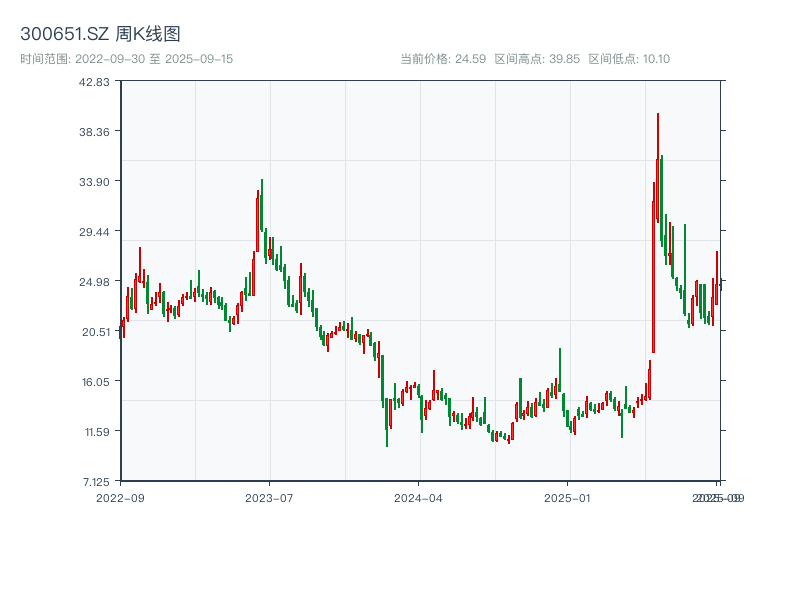Click the green candlestick at the 2023-07 peak

click(x=262, y=205)
